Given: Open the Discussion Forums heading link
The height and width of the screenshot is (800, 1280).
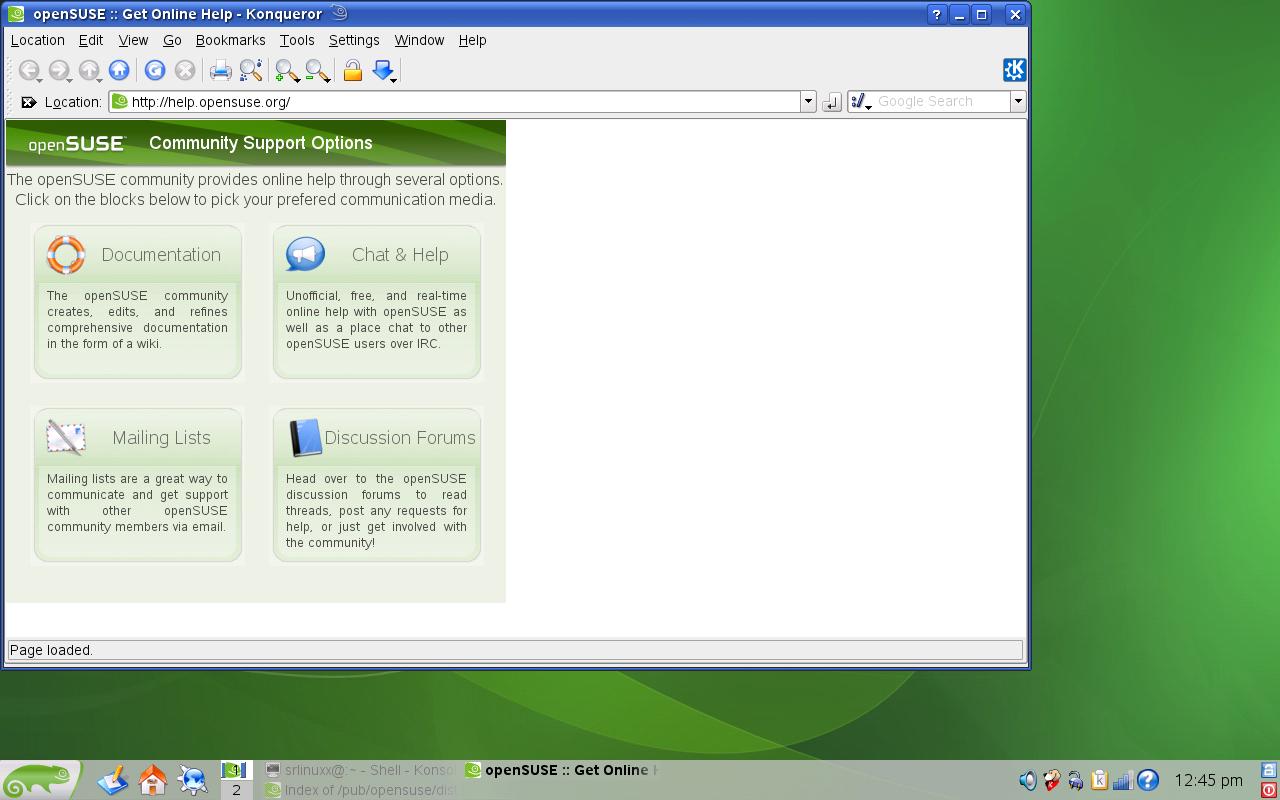Looking at the screenshot, I should click(x=400, y=438).
